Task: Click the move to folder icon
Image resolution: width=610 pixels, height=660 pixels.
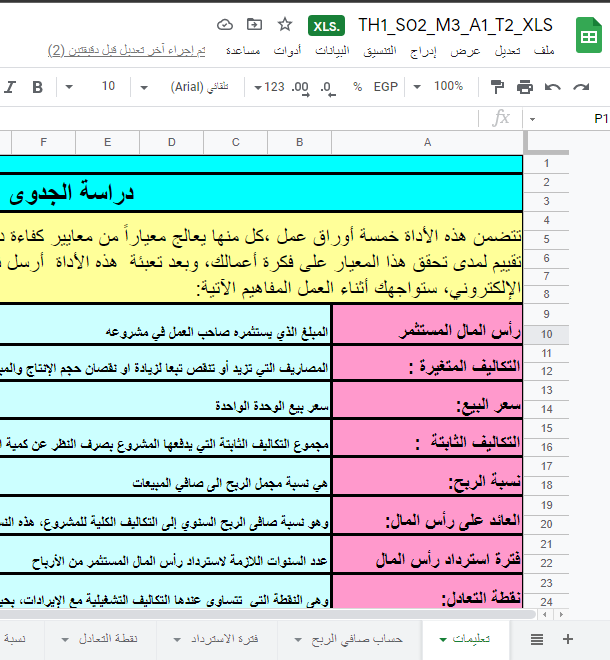Action: 255,25
